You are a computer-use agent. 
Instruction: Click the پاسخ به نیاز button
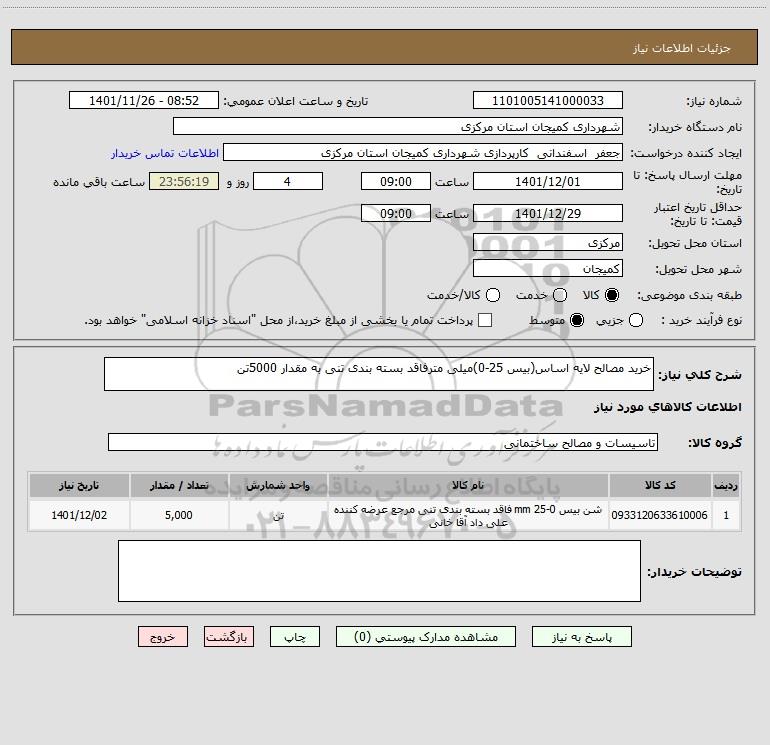coord(581,637)
